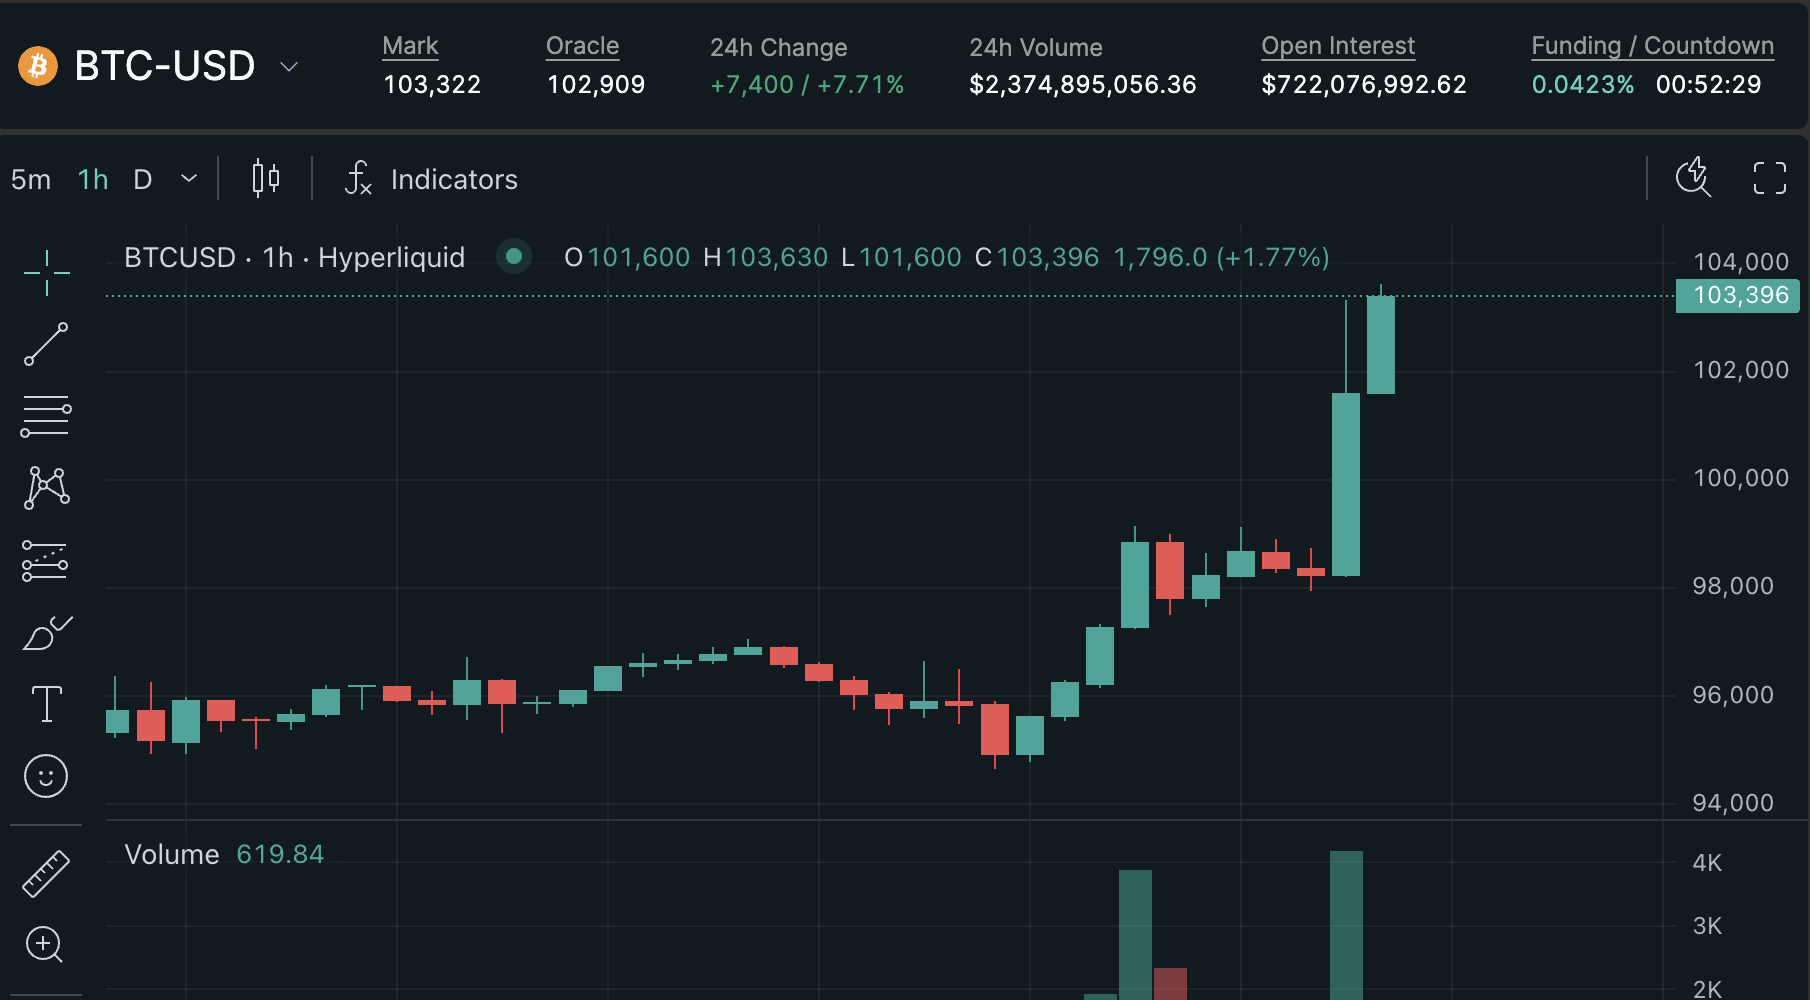1810x1000 pixels.
Task: Select the 1h timeframe
Action: click(93, 180)
